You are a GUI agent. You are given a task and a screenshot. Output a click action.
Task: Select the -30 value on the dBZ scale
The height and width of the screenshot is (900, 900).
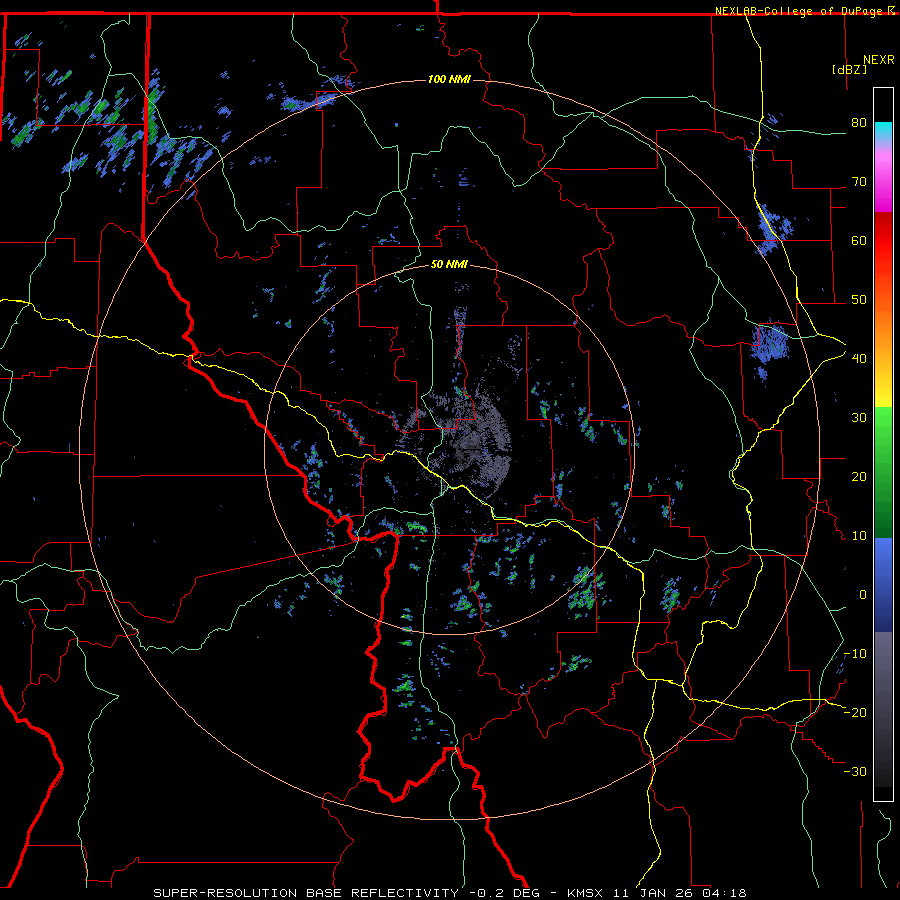(x=855, y=772)
